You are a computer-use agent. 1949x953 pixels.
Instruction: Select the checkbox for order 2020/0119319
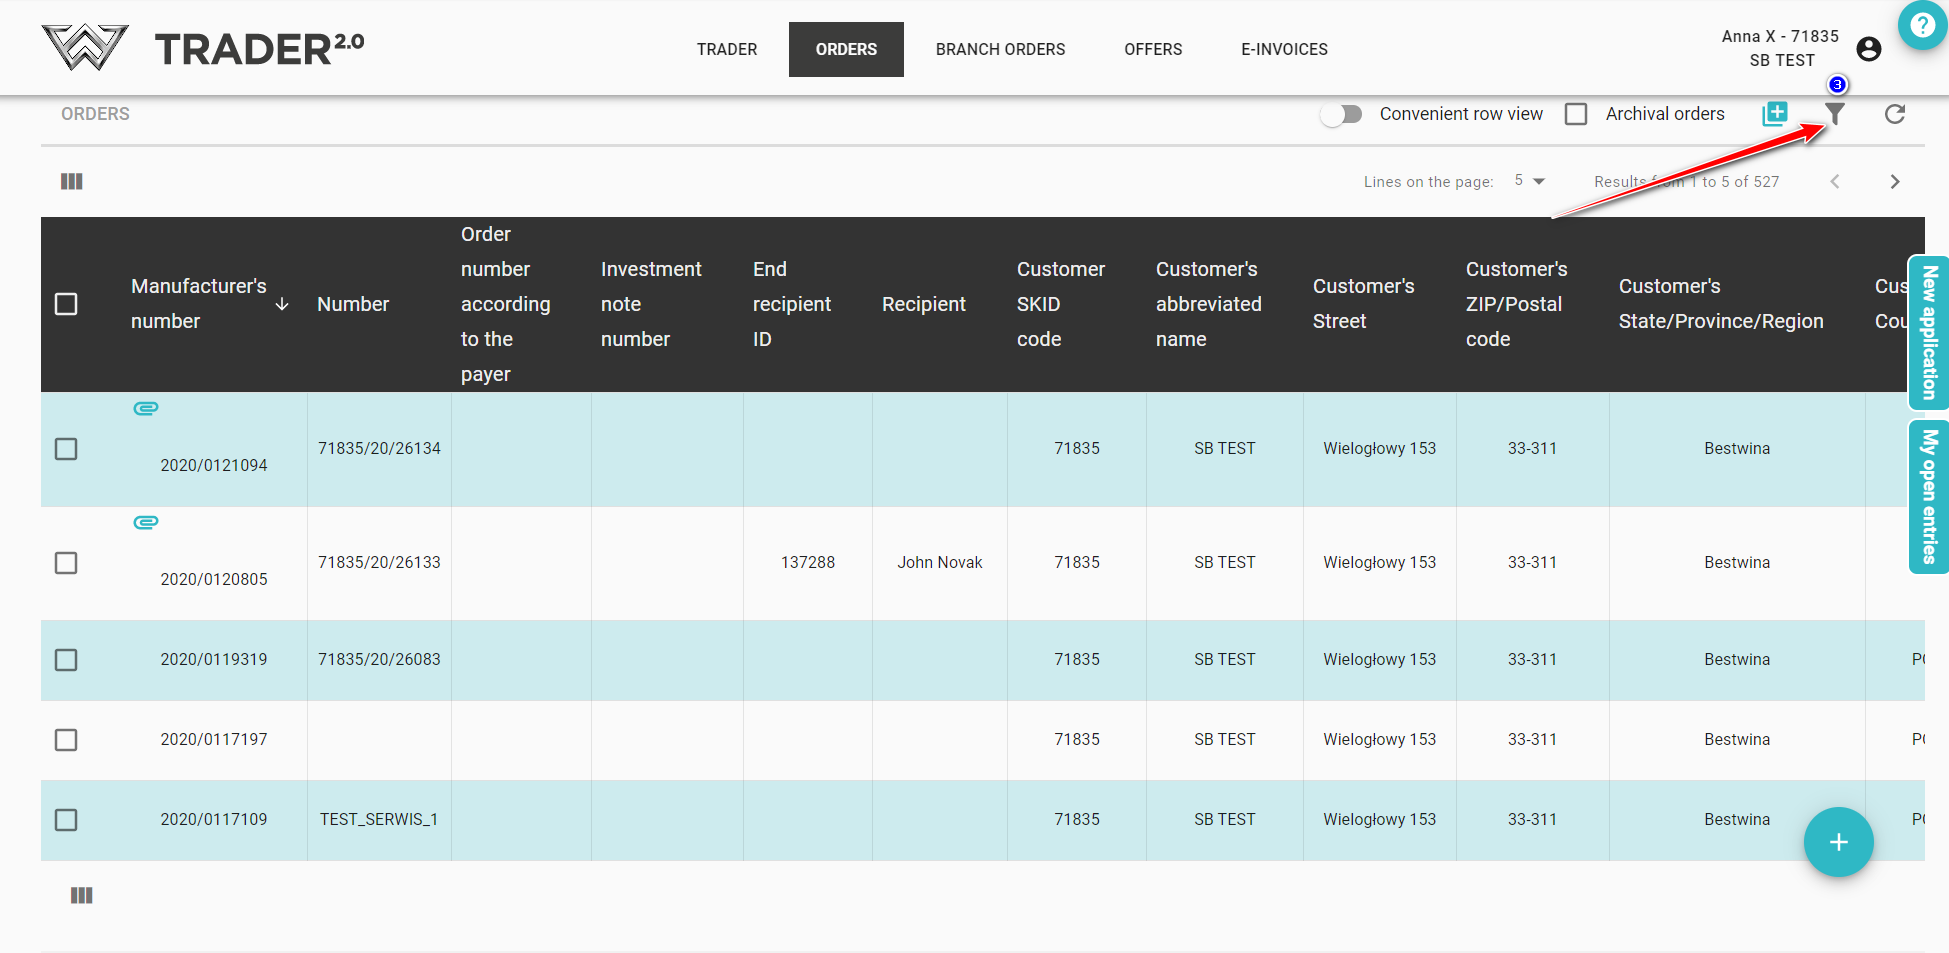click(66, 660)
